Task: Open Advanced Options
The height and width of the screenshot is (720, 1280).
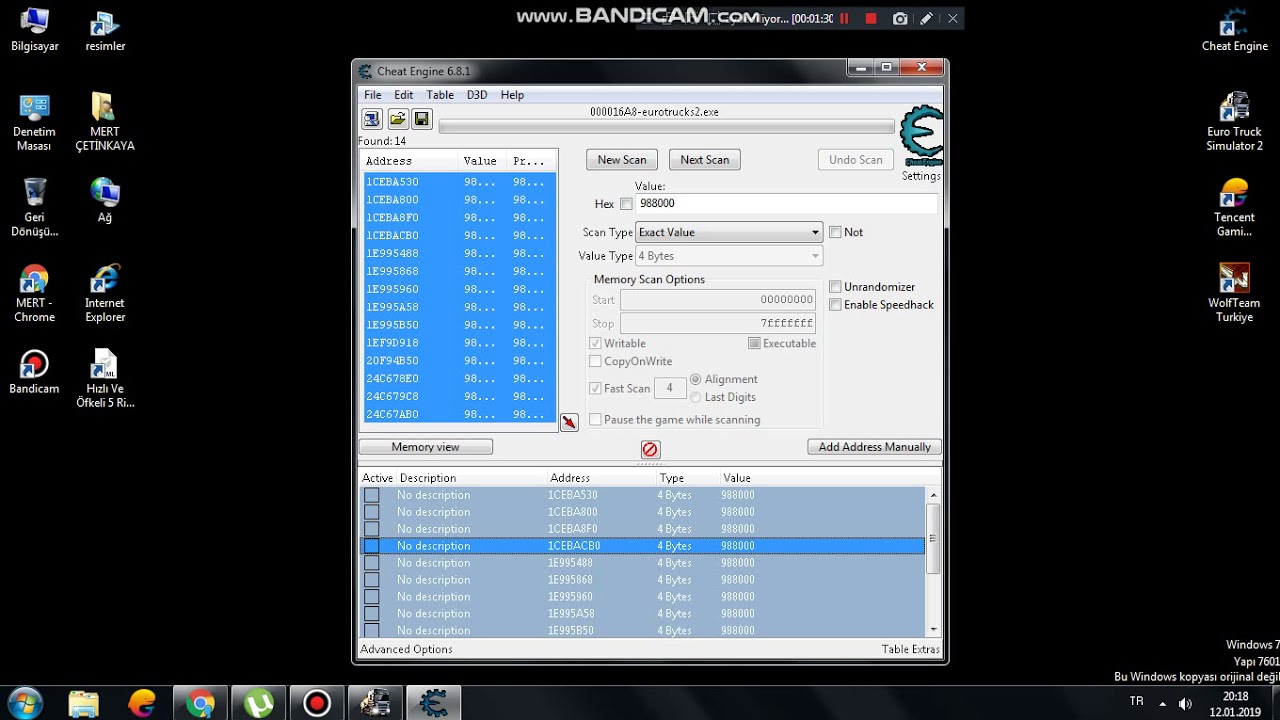Action: click(406, 649)
